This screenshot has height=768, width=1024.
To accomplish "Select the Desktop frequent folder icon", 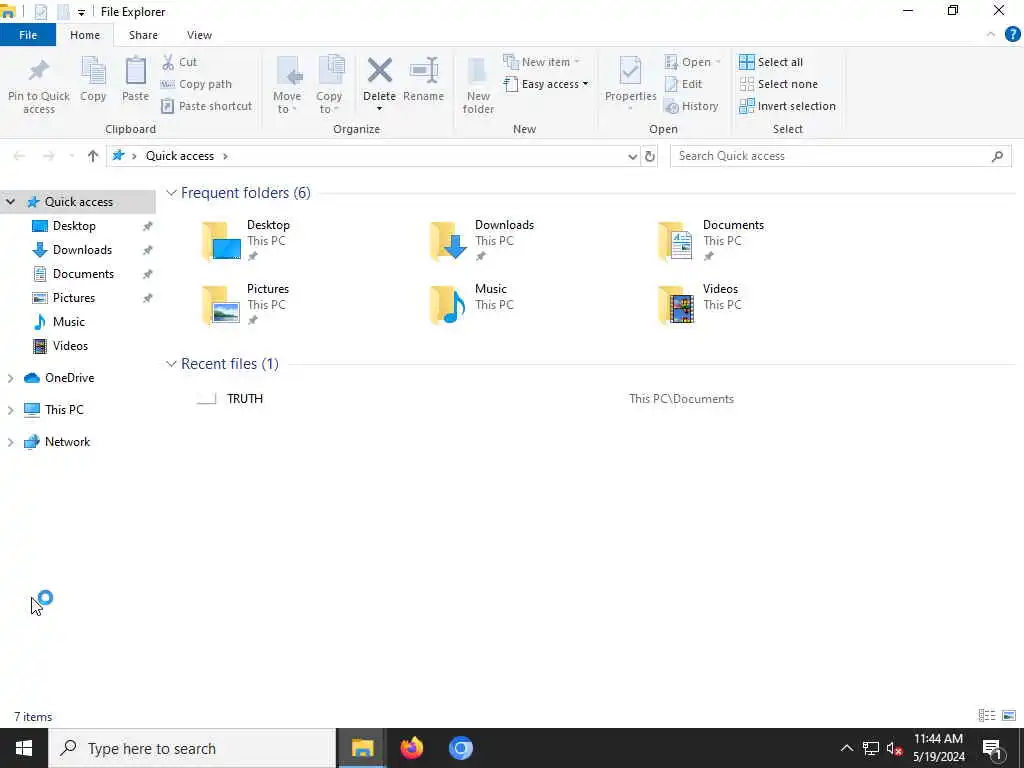I will coord(221,241).
